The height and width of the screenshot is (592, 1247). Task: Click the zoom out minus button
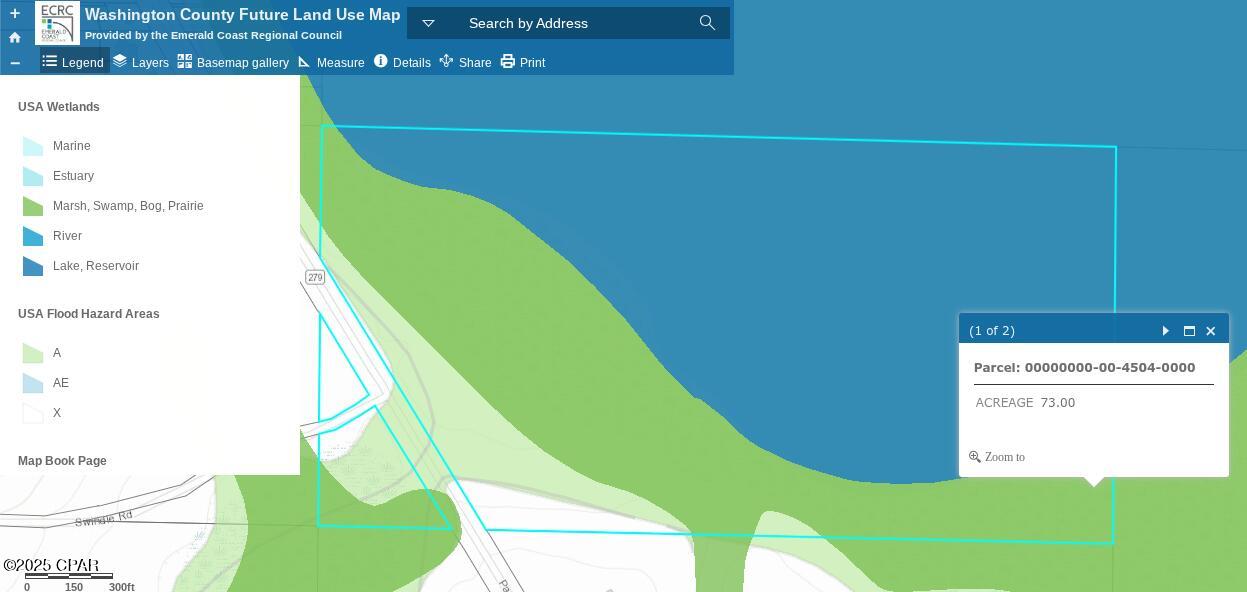(x=14, y=63)
